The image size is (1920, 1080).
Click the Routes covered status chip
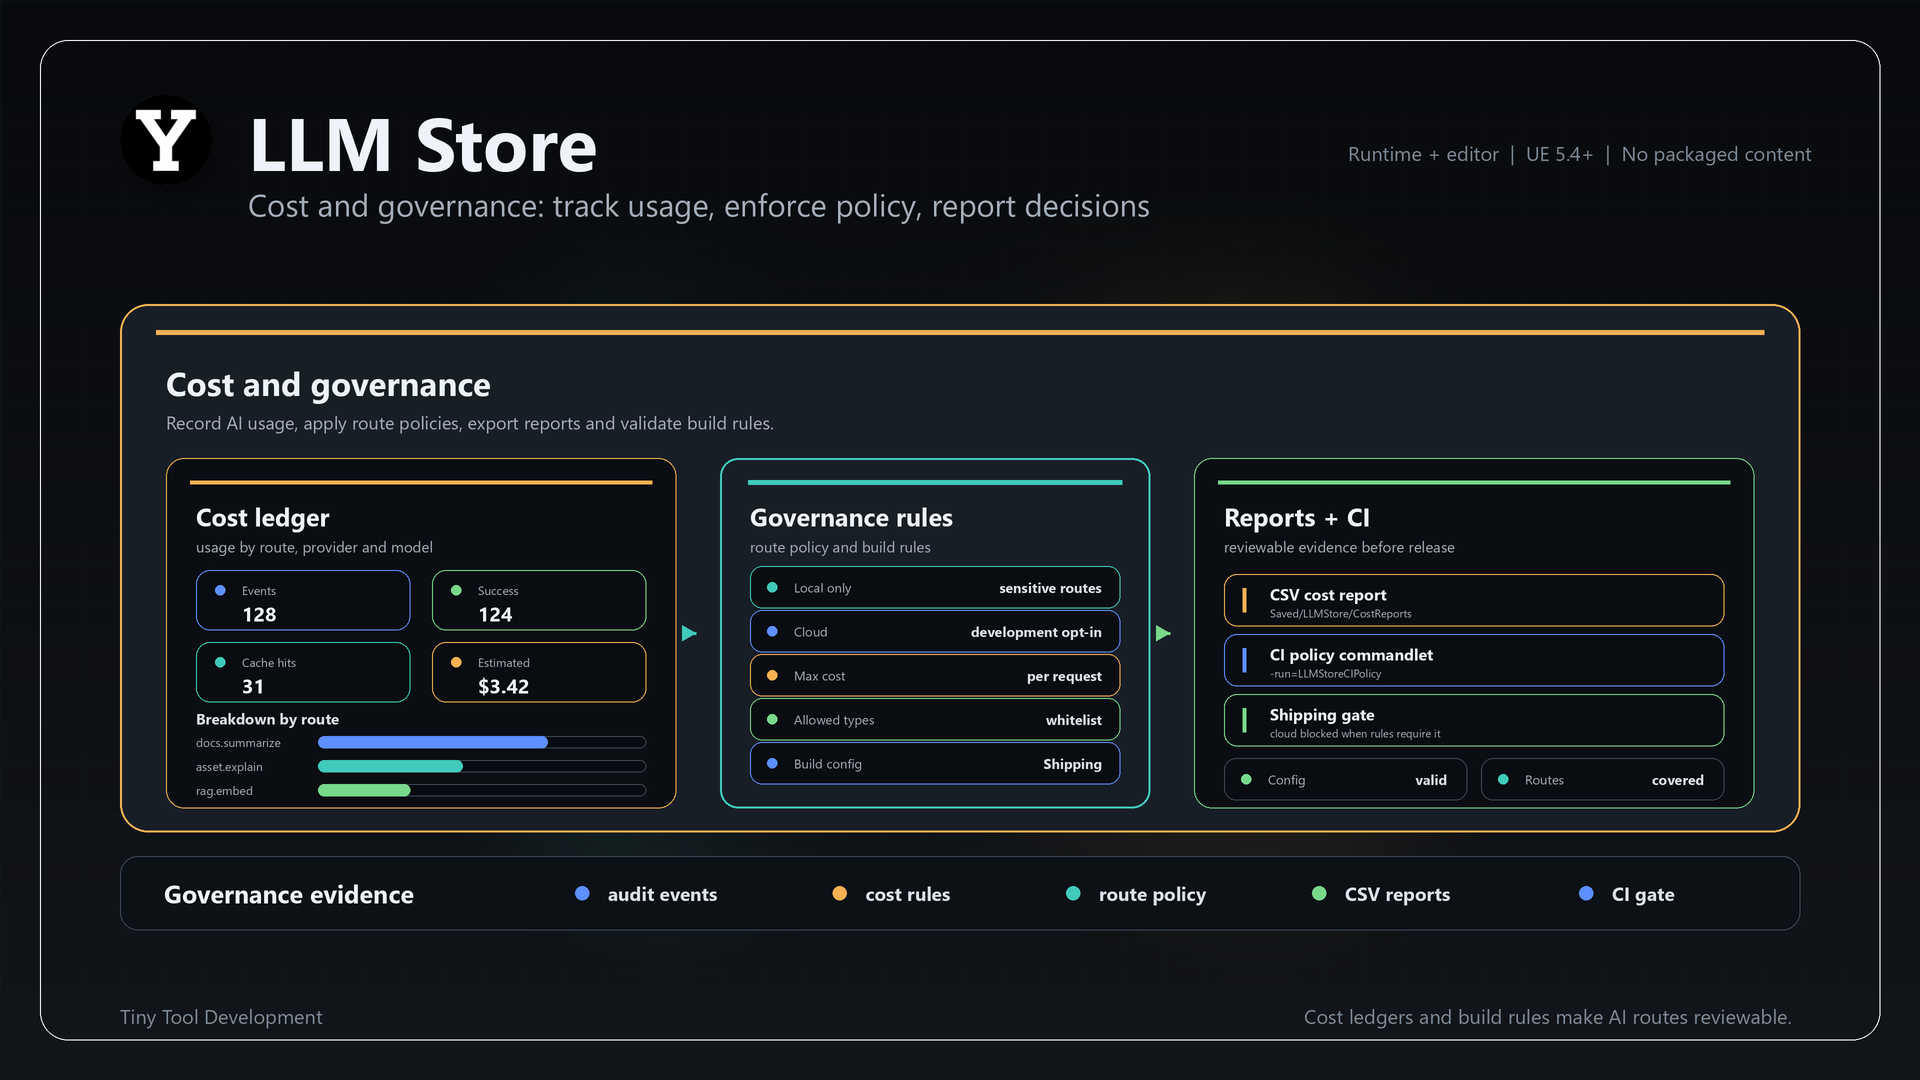click(x=1602, y=779)
